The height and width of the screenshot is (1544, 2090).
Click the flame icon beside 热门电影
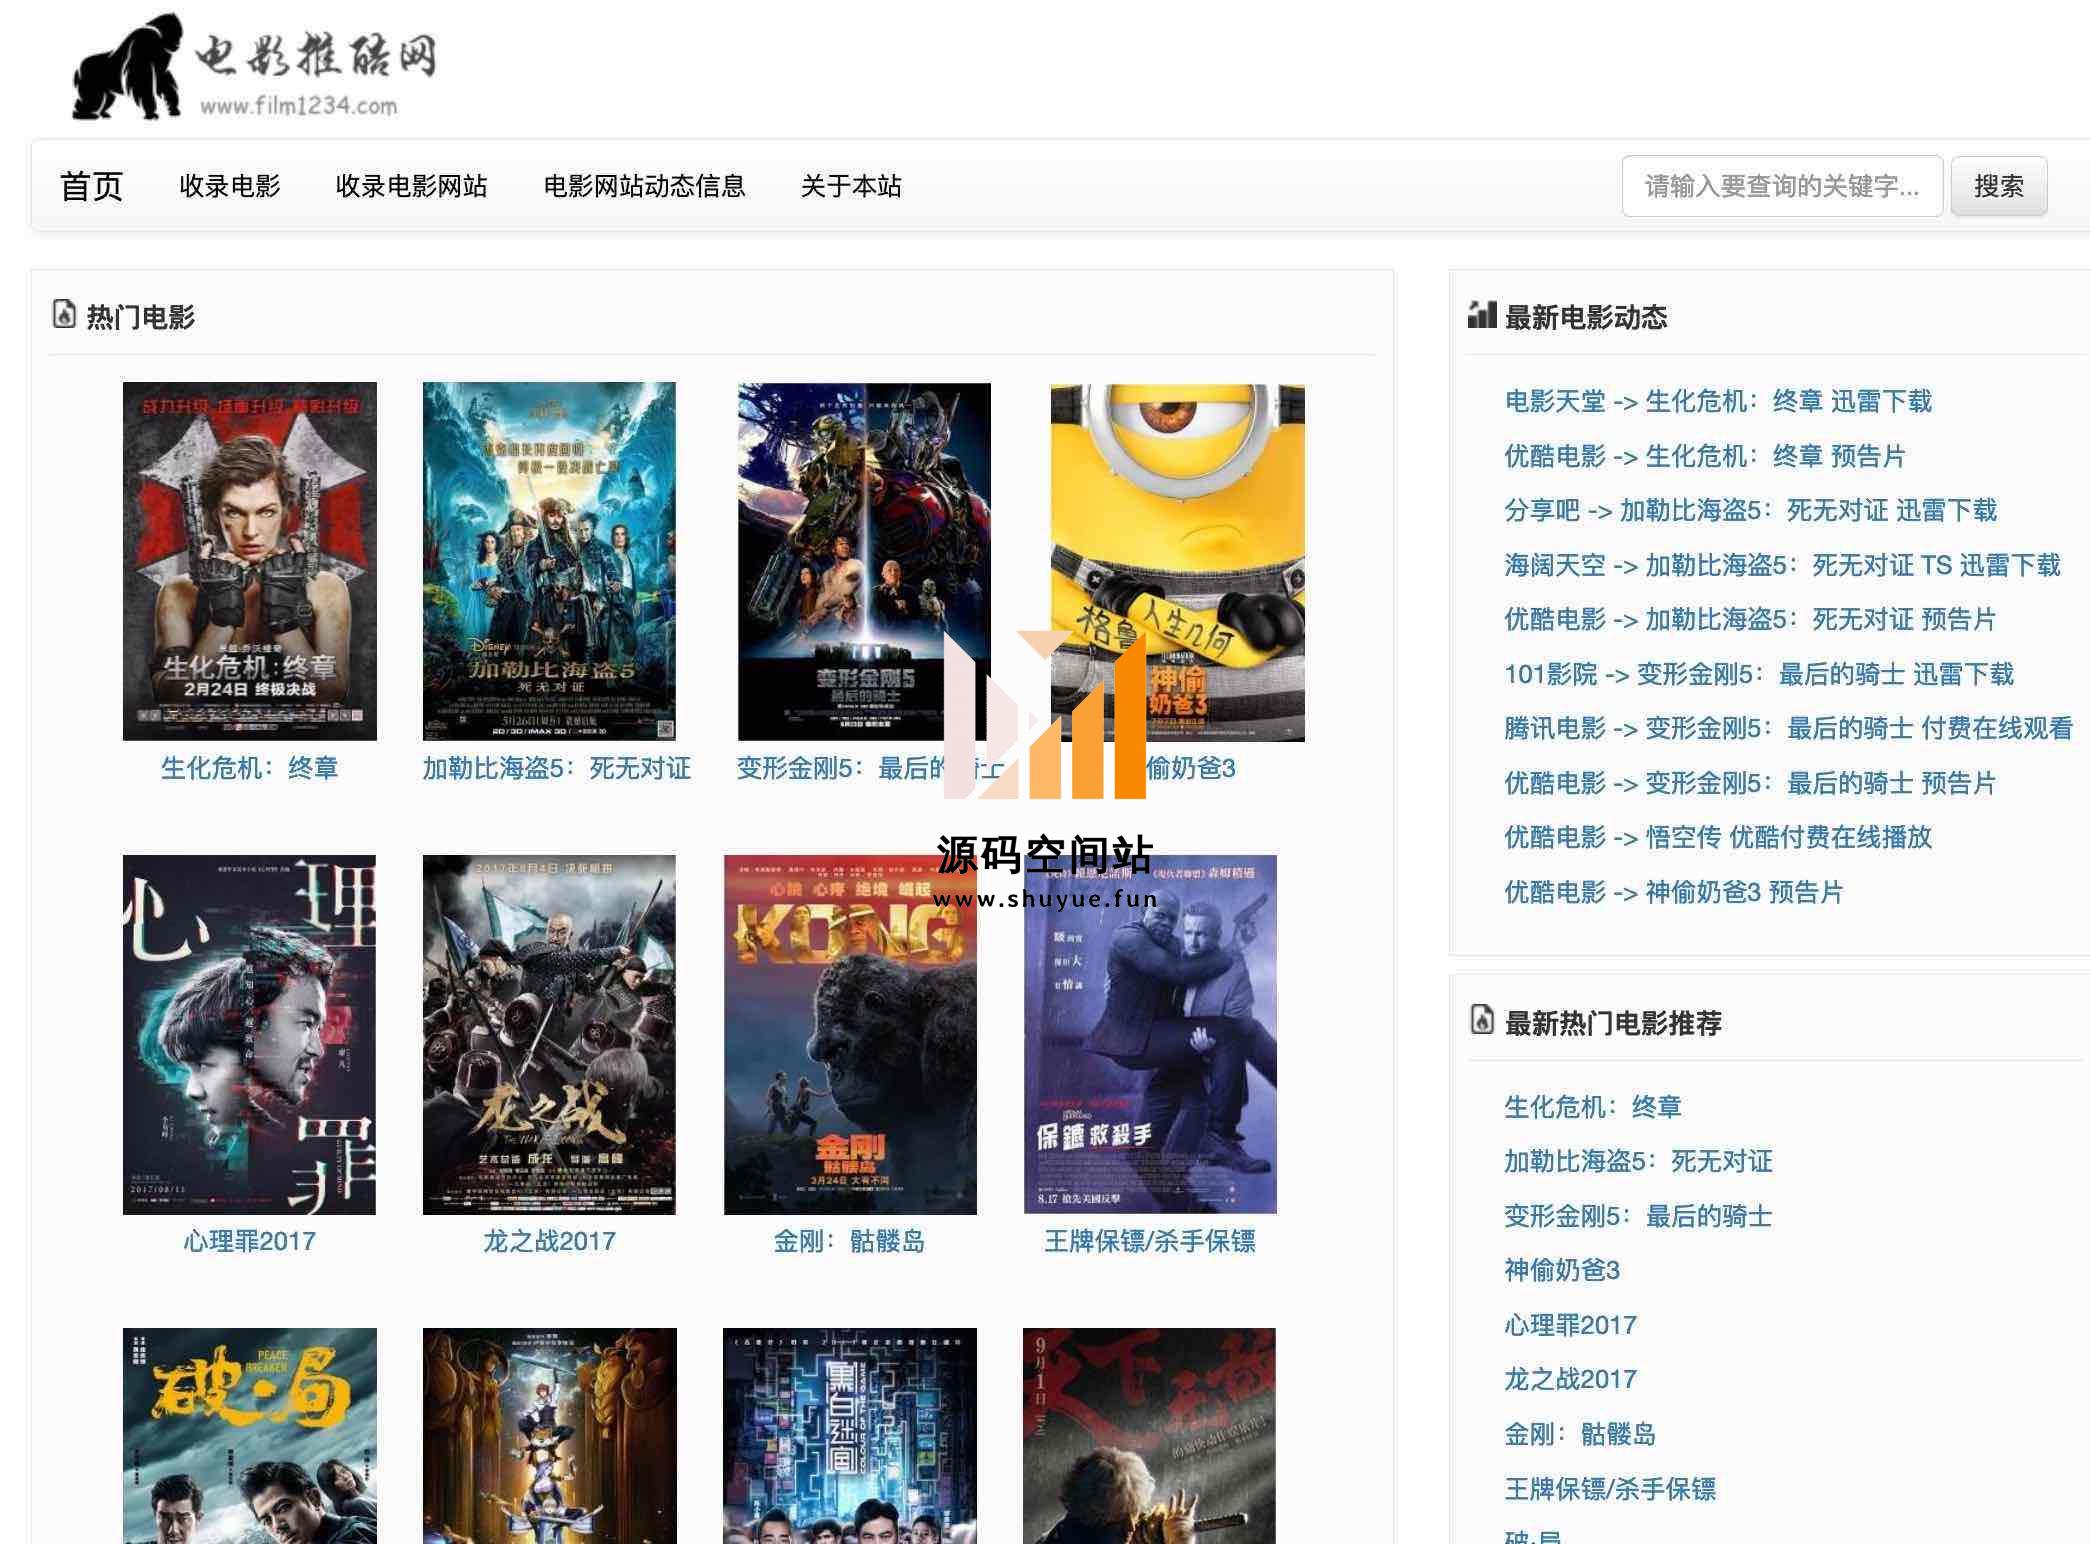click(64, 315)
